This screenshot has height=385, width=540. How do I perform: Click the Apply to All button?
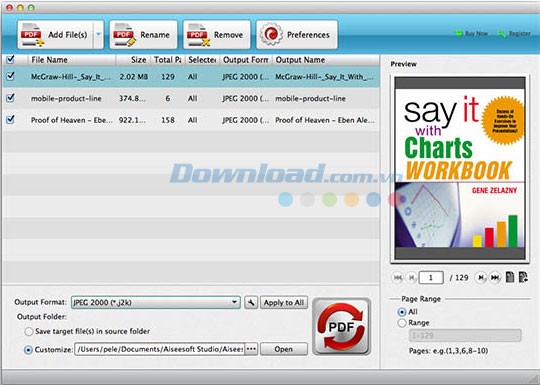pyautogui.click(x=284, y=303)
